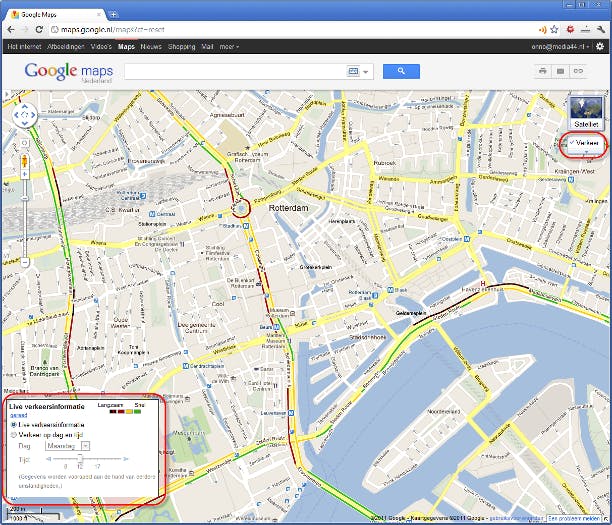This screenshot has height=525, width=612.
Task: Open the settings gear in the Google bar
Action: tap(600, 46)
